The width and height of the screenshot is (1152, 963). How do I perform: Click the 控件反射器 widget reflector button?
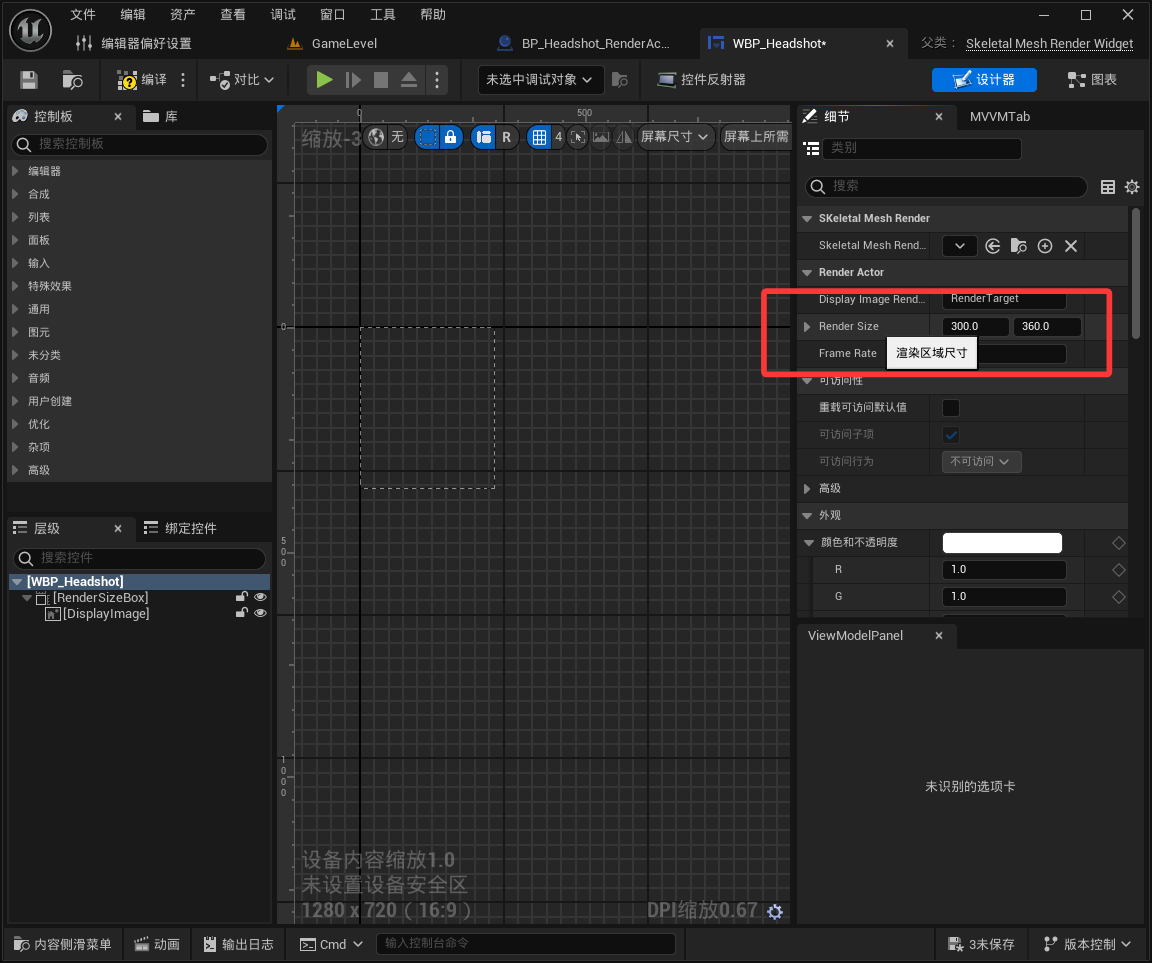702,79
